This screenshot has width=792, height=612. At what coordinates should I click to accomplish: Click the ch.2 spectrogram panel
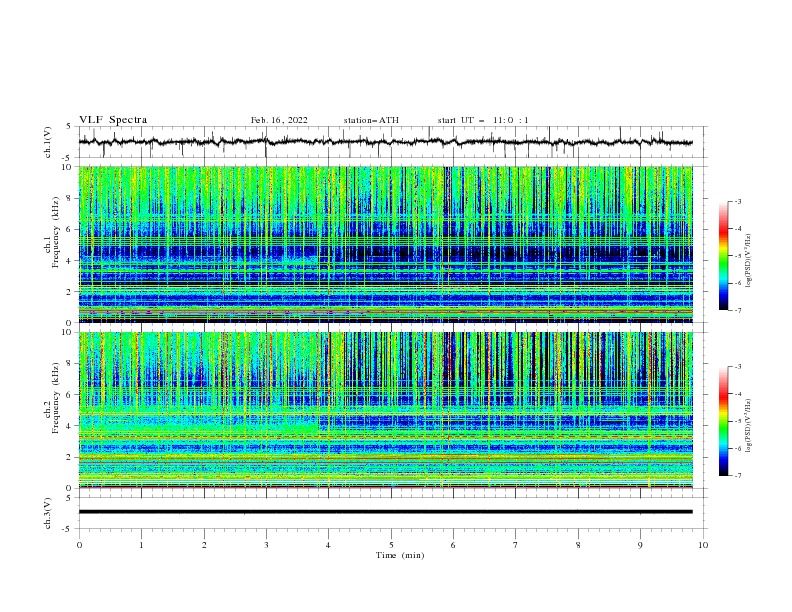point(386,410)
